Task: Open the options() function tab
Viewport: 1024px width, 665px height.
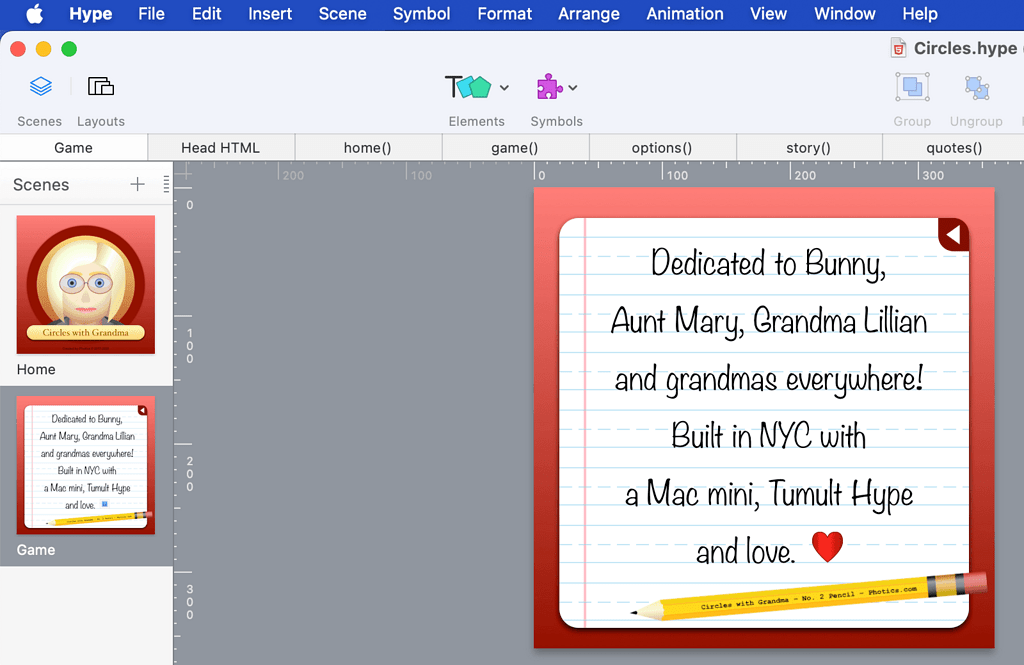Action: pos(662,148)
